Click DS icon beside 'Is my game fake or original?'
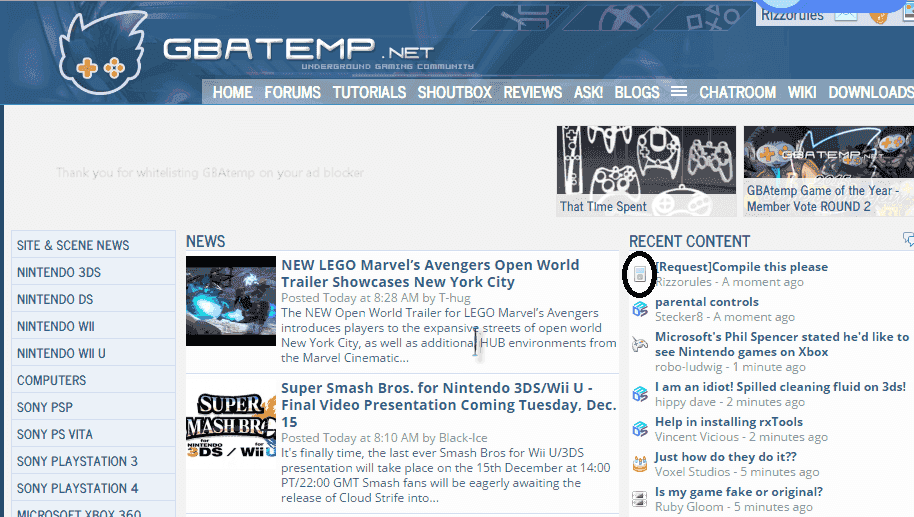The image size is (914, 517). pyautogui.click(x=640, y=499)
